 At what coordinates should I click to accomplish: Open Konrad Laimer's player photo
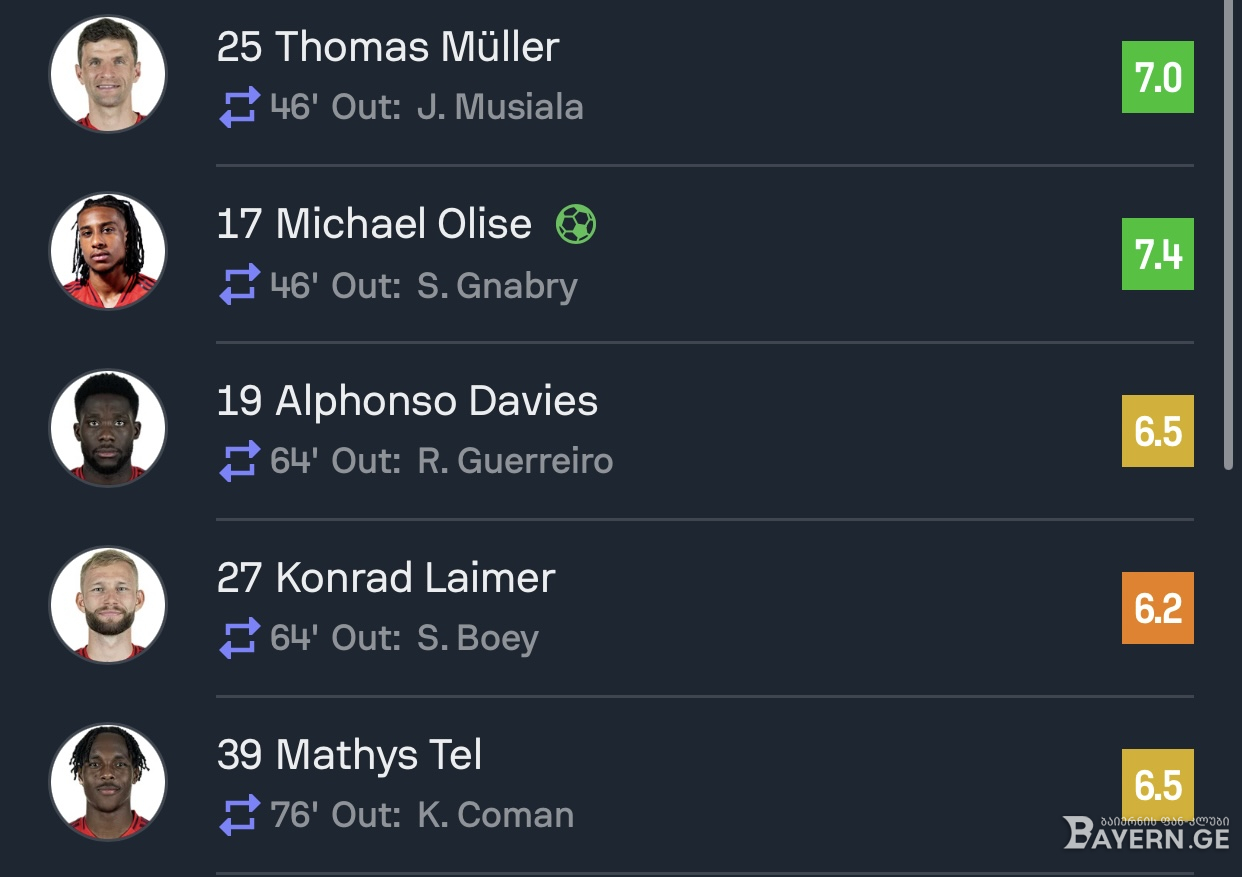[x=108, y=605]
